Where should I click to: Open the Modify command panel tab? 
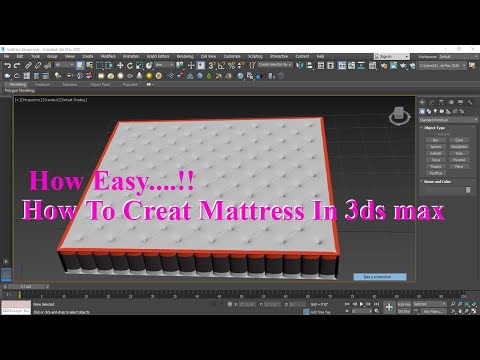click(x=432, y=102)
